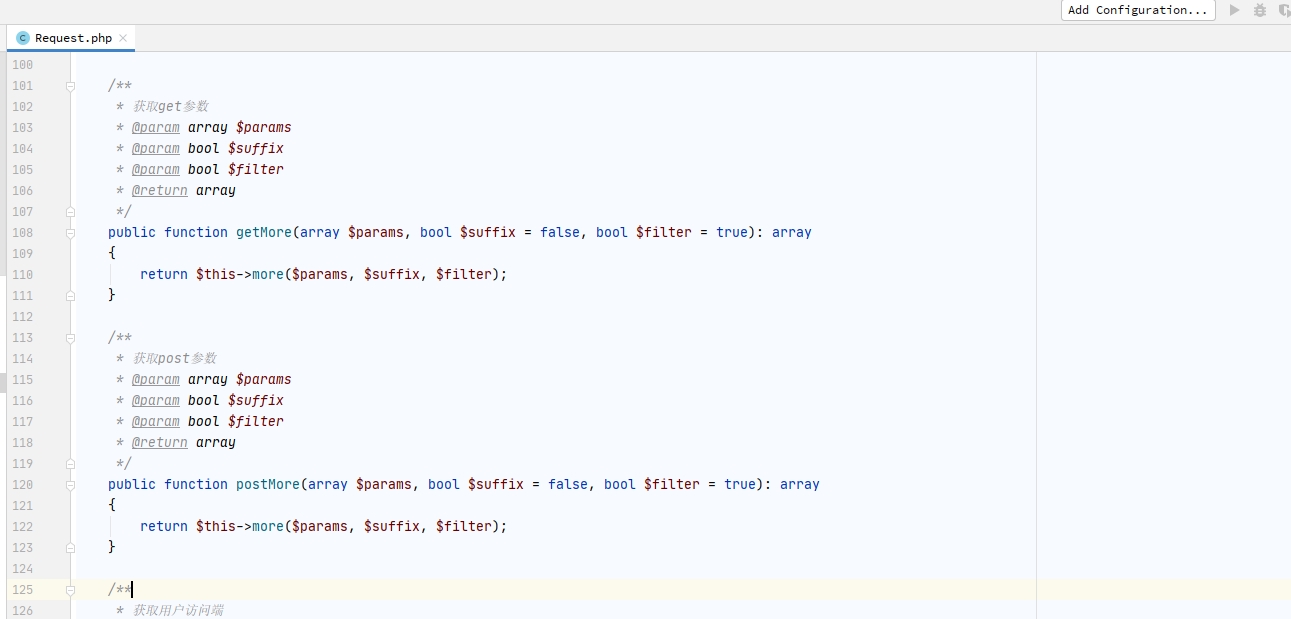Click line number 122 in the gutter

coord(22,526)
